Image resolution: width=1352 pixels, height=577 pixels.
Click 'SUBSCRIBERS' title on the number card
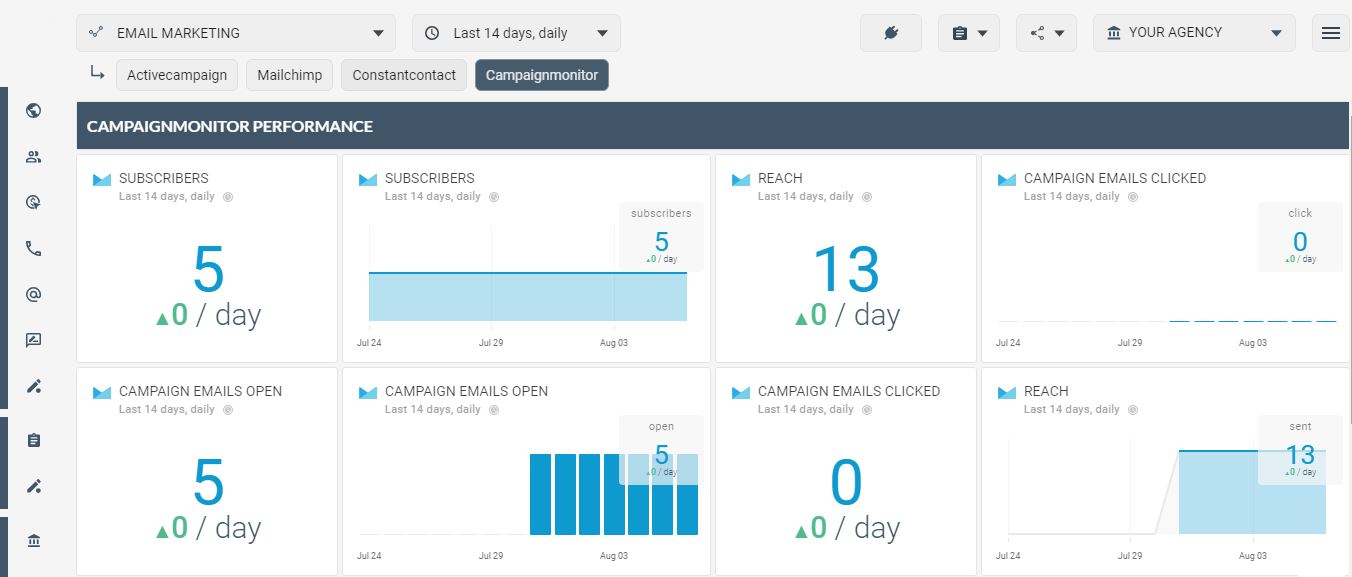click(164, 178)
